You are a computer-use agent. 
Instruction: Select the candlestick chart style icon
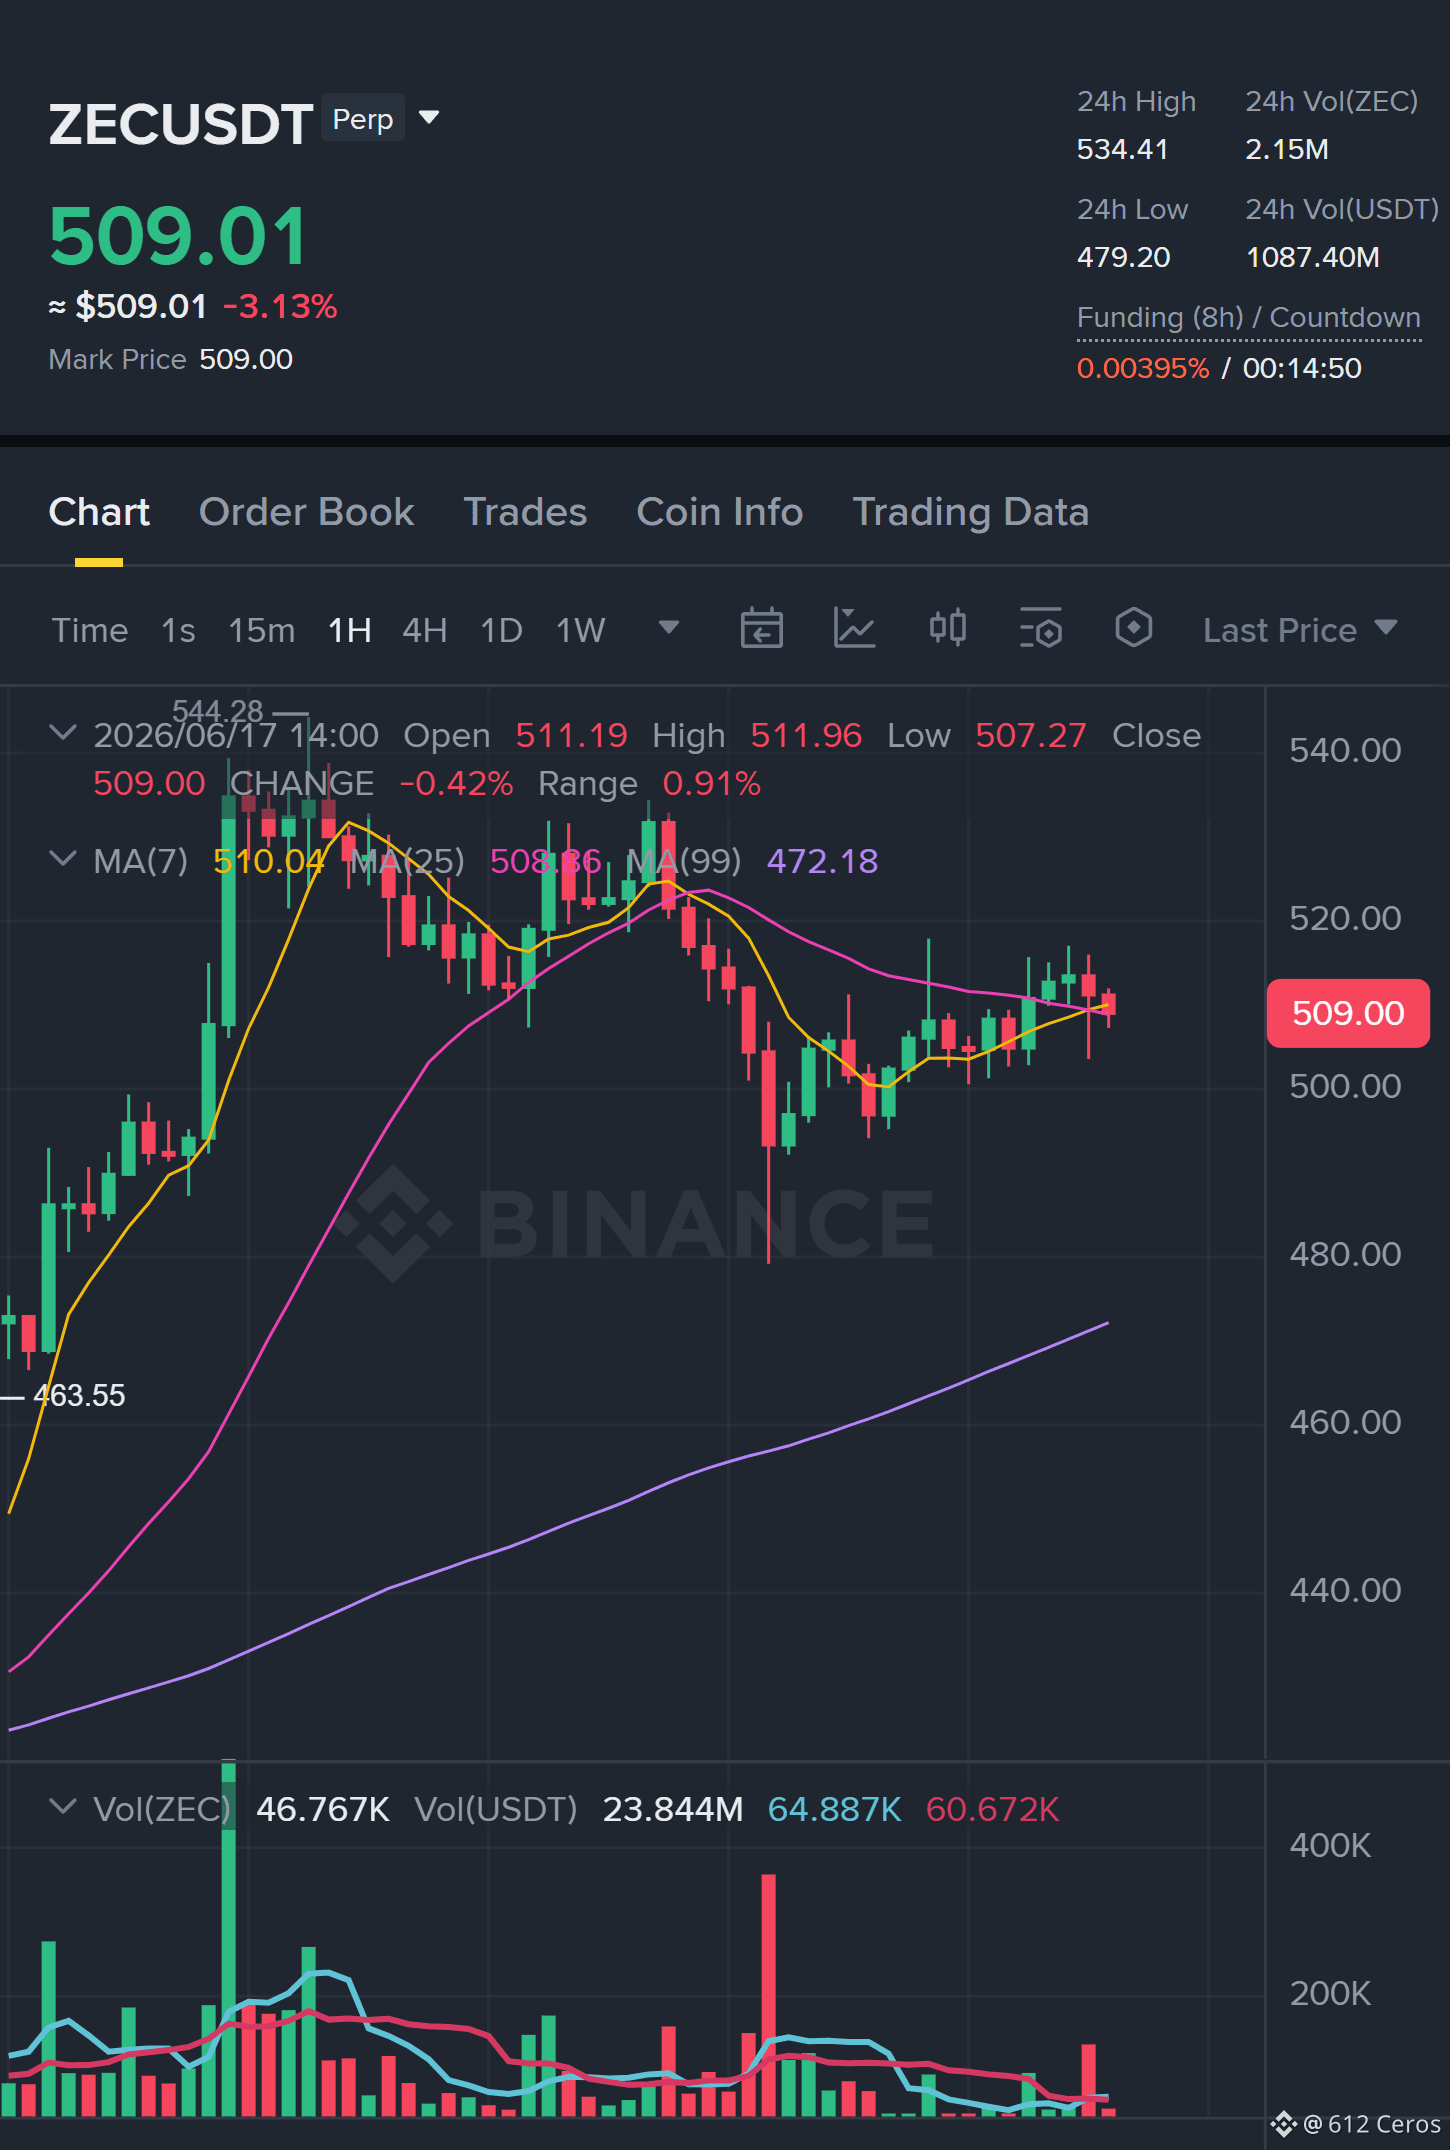(947, 629)
